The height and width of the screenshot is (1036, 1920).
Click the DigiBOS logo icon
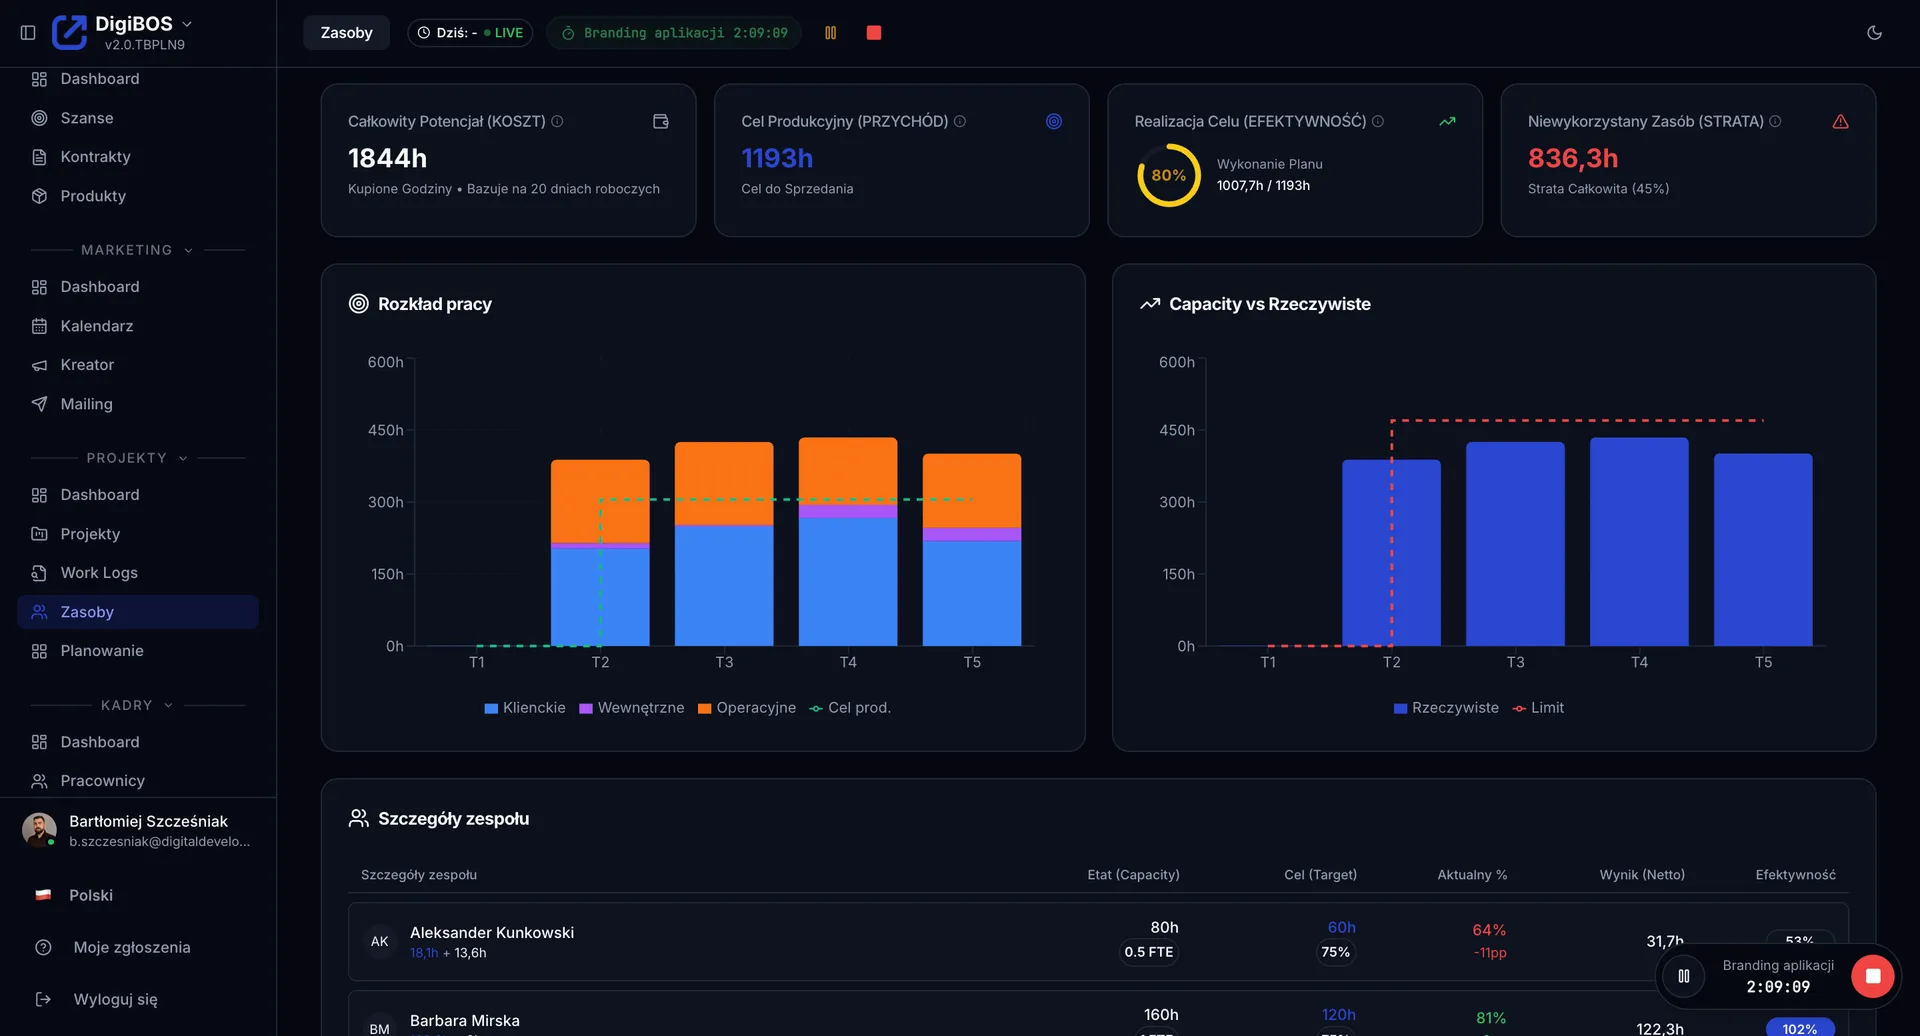click(69, 32)
